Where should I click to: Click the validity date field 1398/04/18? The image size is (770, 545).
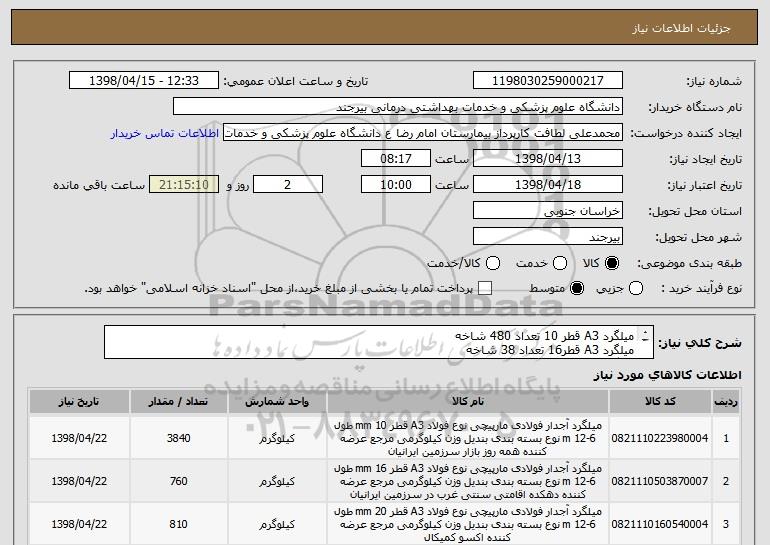(x=548, y=185)
